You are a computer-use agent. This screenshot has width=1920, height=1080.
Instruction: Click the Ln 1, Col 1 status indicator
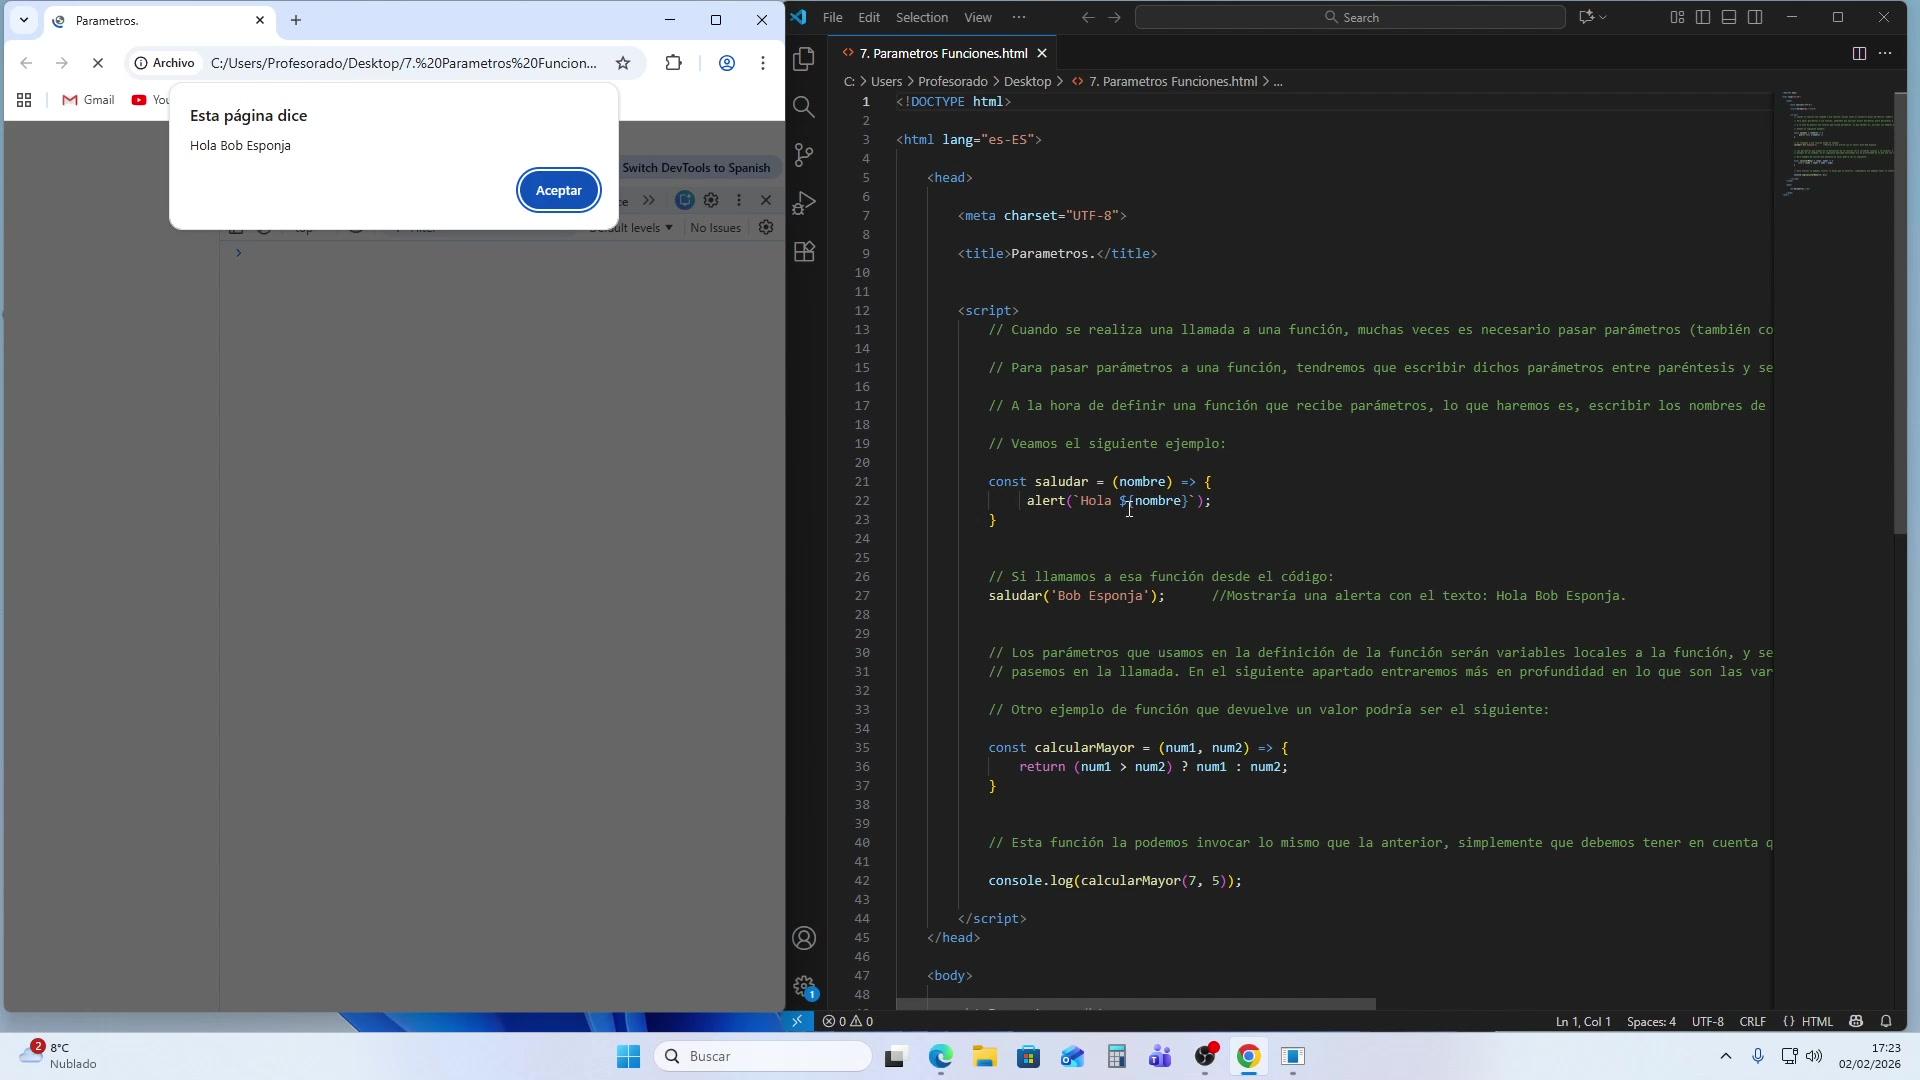(1583, 1021)
